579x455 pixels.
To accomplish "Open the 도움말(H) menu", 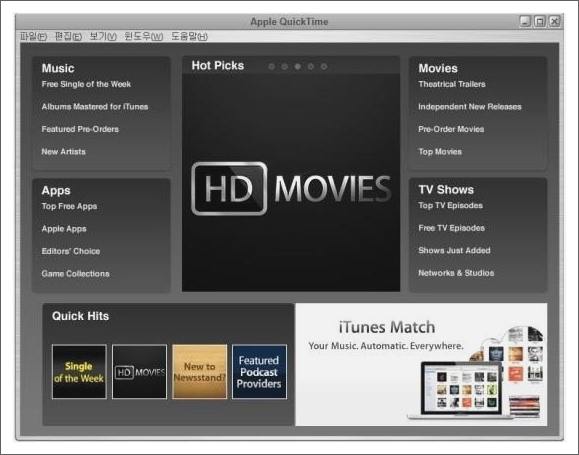I will [189, 36].
